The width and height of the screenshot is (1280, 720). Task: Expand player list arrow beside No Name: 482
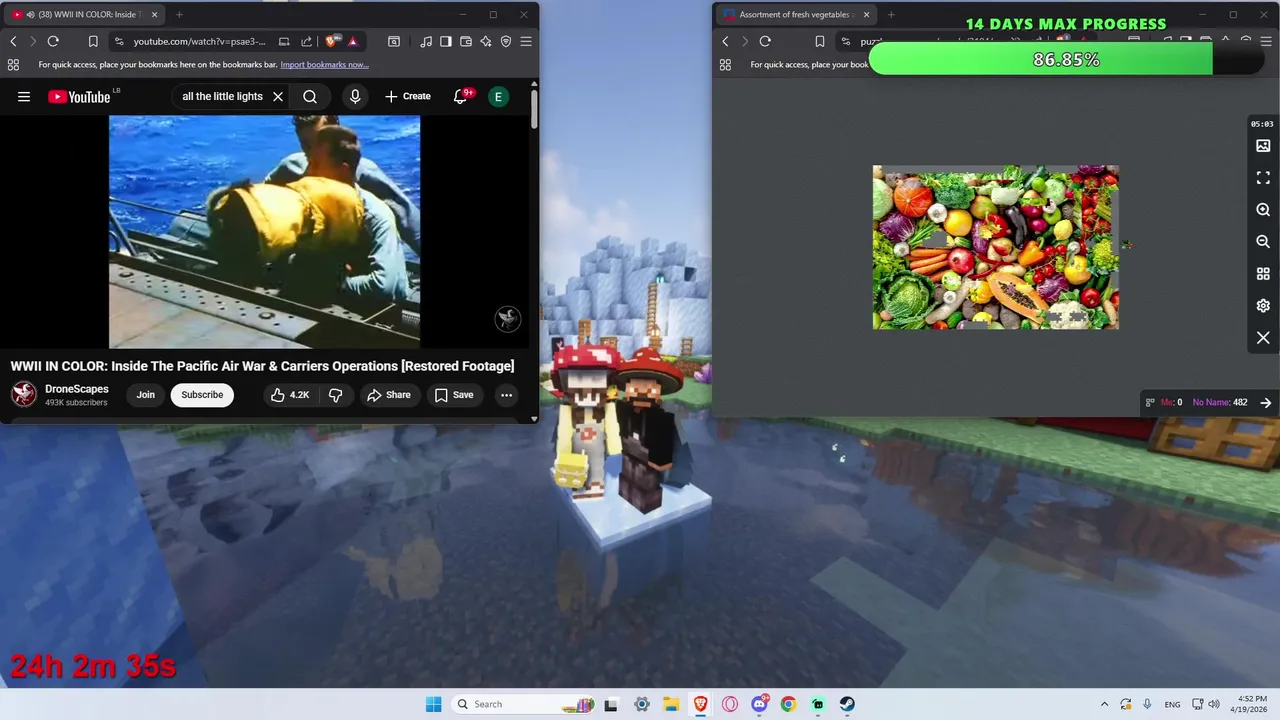coord(1265,403)
